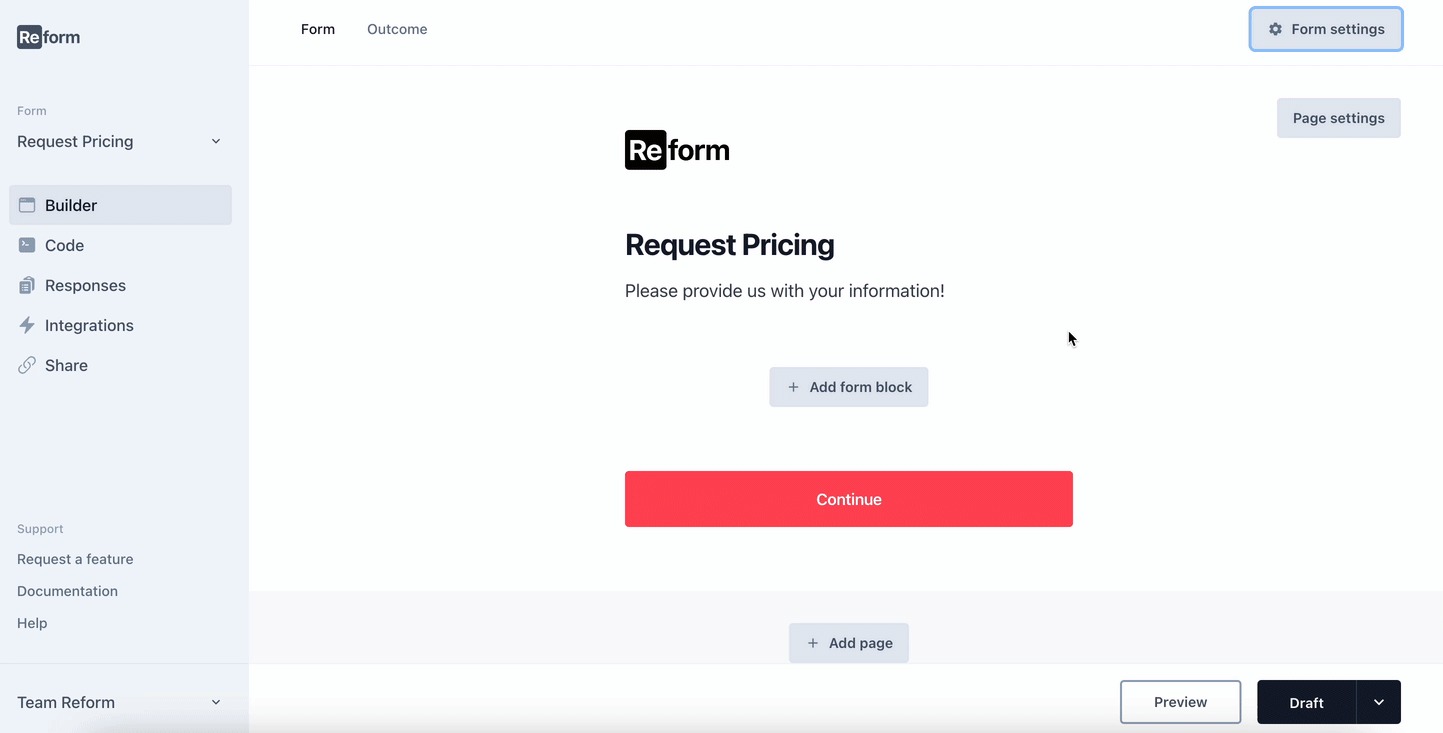Open the Team Reform switcher chevron
1443x733 pixels.
point(216,702)
